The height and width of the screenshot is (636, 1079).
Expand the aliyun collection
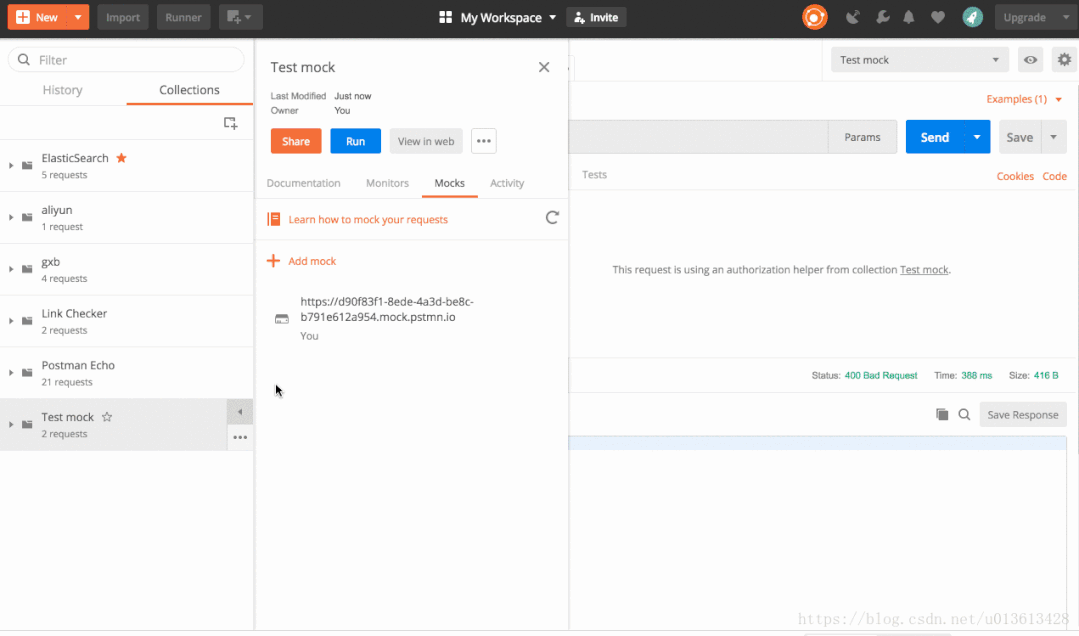pyautogui.click(x=11, y=217)
